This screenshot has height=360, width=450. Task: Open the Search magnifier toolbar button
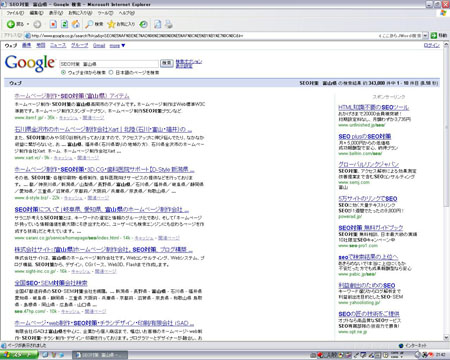[94, 24]
